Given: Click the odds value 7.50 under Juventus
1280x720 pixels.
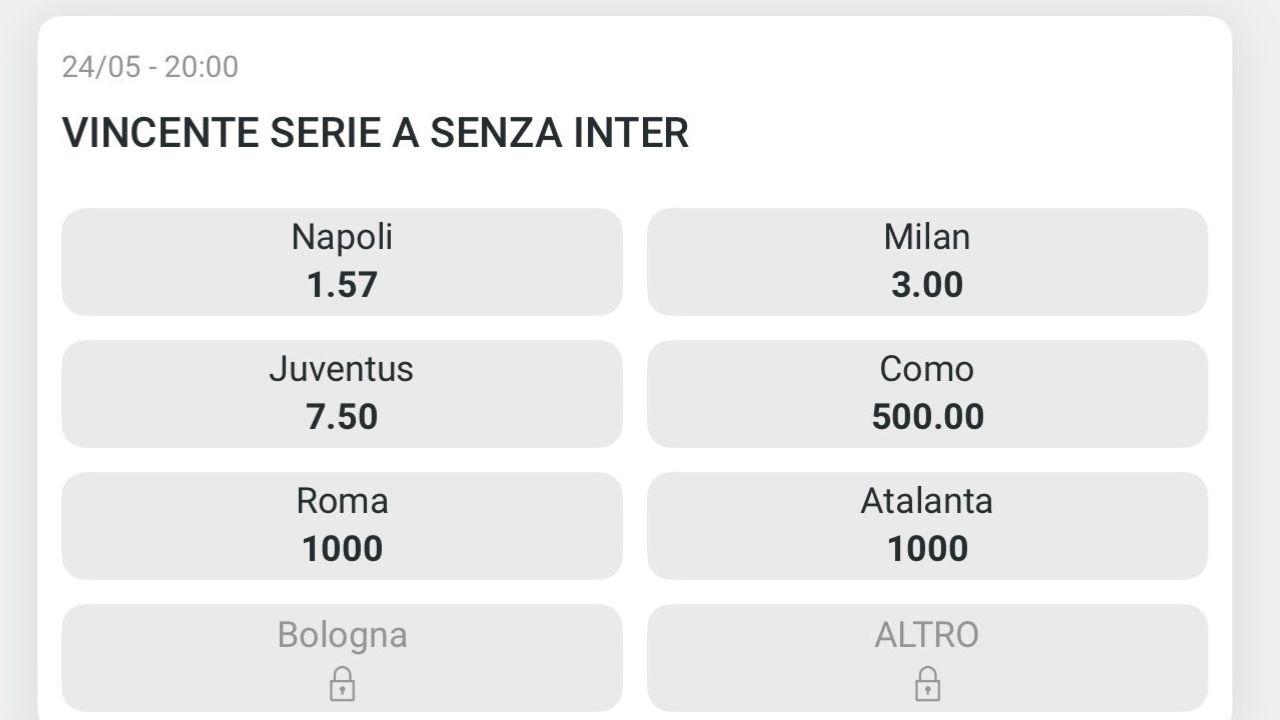Looking at the screenshot, I should pyautogui.click(x=343, y=417).
